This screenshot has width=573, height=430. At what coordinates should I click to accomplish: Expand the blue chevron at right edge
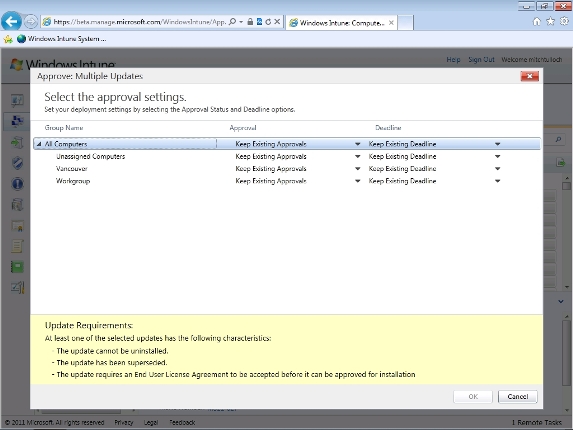[x=561, y=302]
